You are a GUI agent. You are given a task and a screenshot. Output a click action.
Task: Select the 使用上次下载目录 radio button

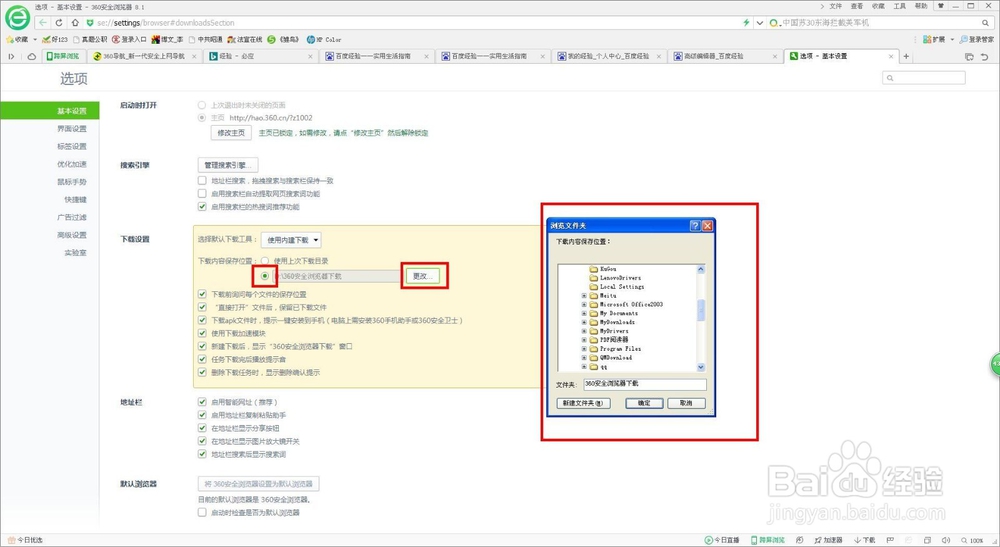(x=265, y=261)
